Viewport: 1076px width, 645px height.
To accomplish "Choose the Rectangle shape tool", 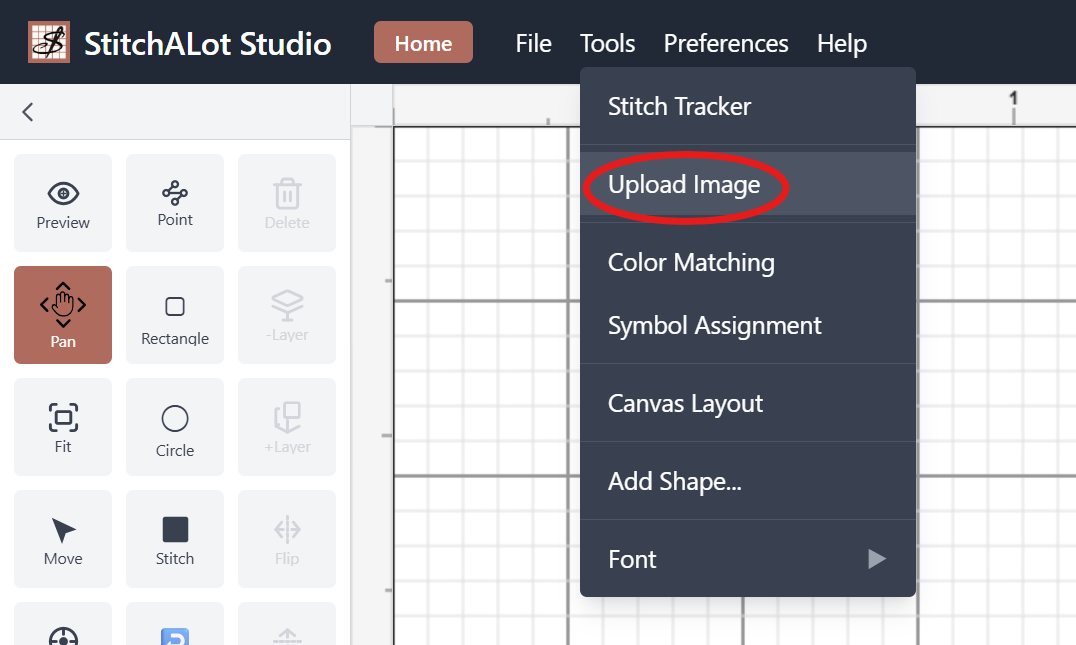I will (x=175, y=315).
